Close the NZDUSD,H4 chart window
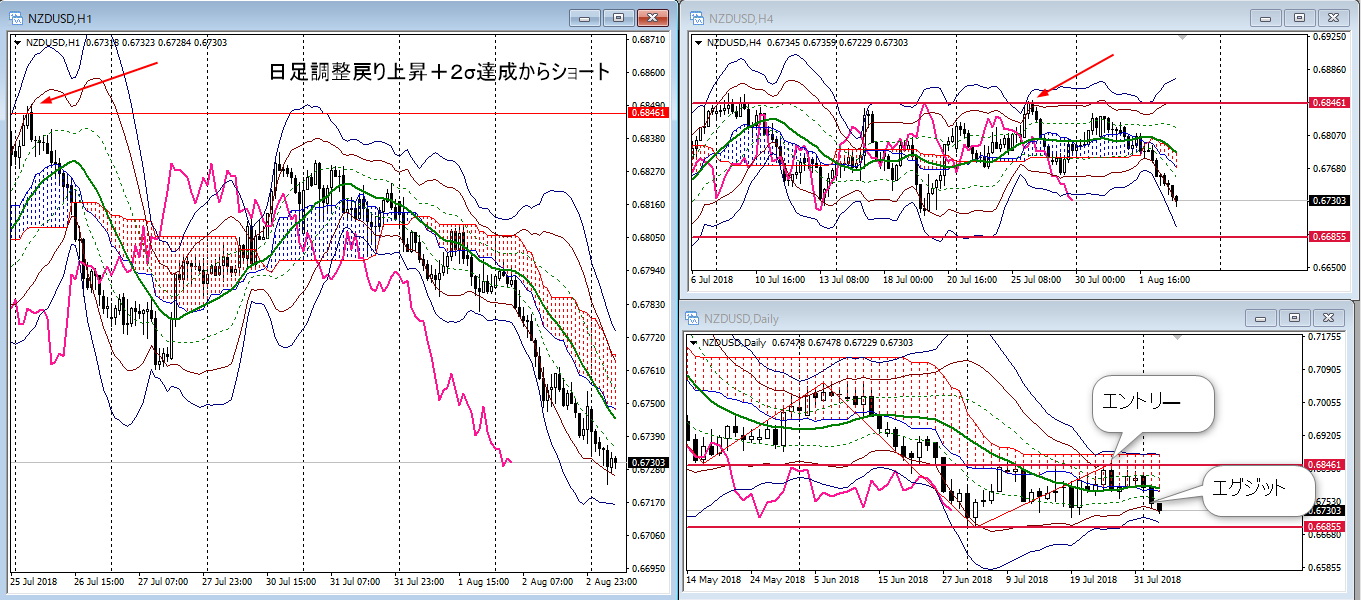The image size is (1362, 600). (x=1333, y=18)
